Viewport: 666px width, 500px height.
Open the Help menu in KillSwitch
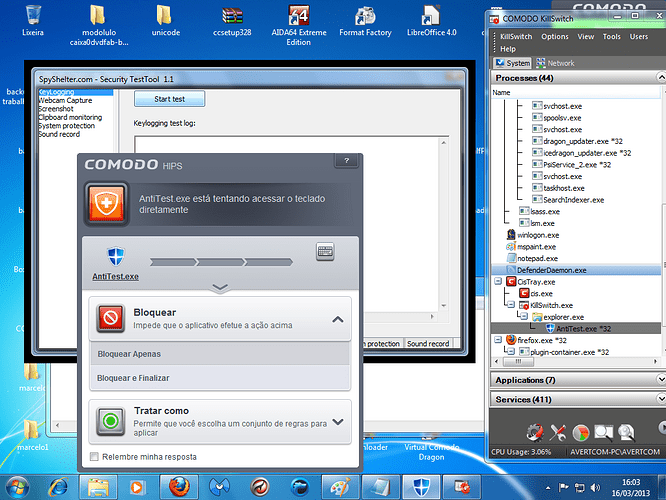coord(508,49)
